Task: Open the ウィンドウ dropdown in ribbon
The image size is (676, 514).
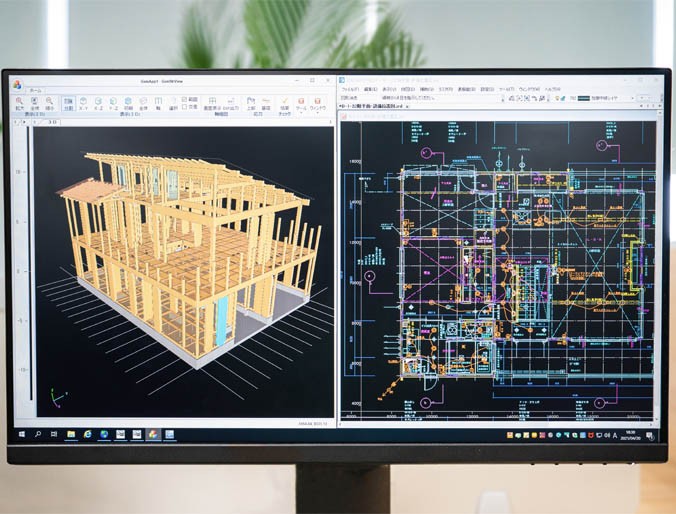Action: 318,104
